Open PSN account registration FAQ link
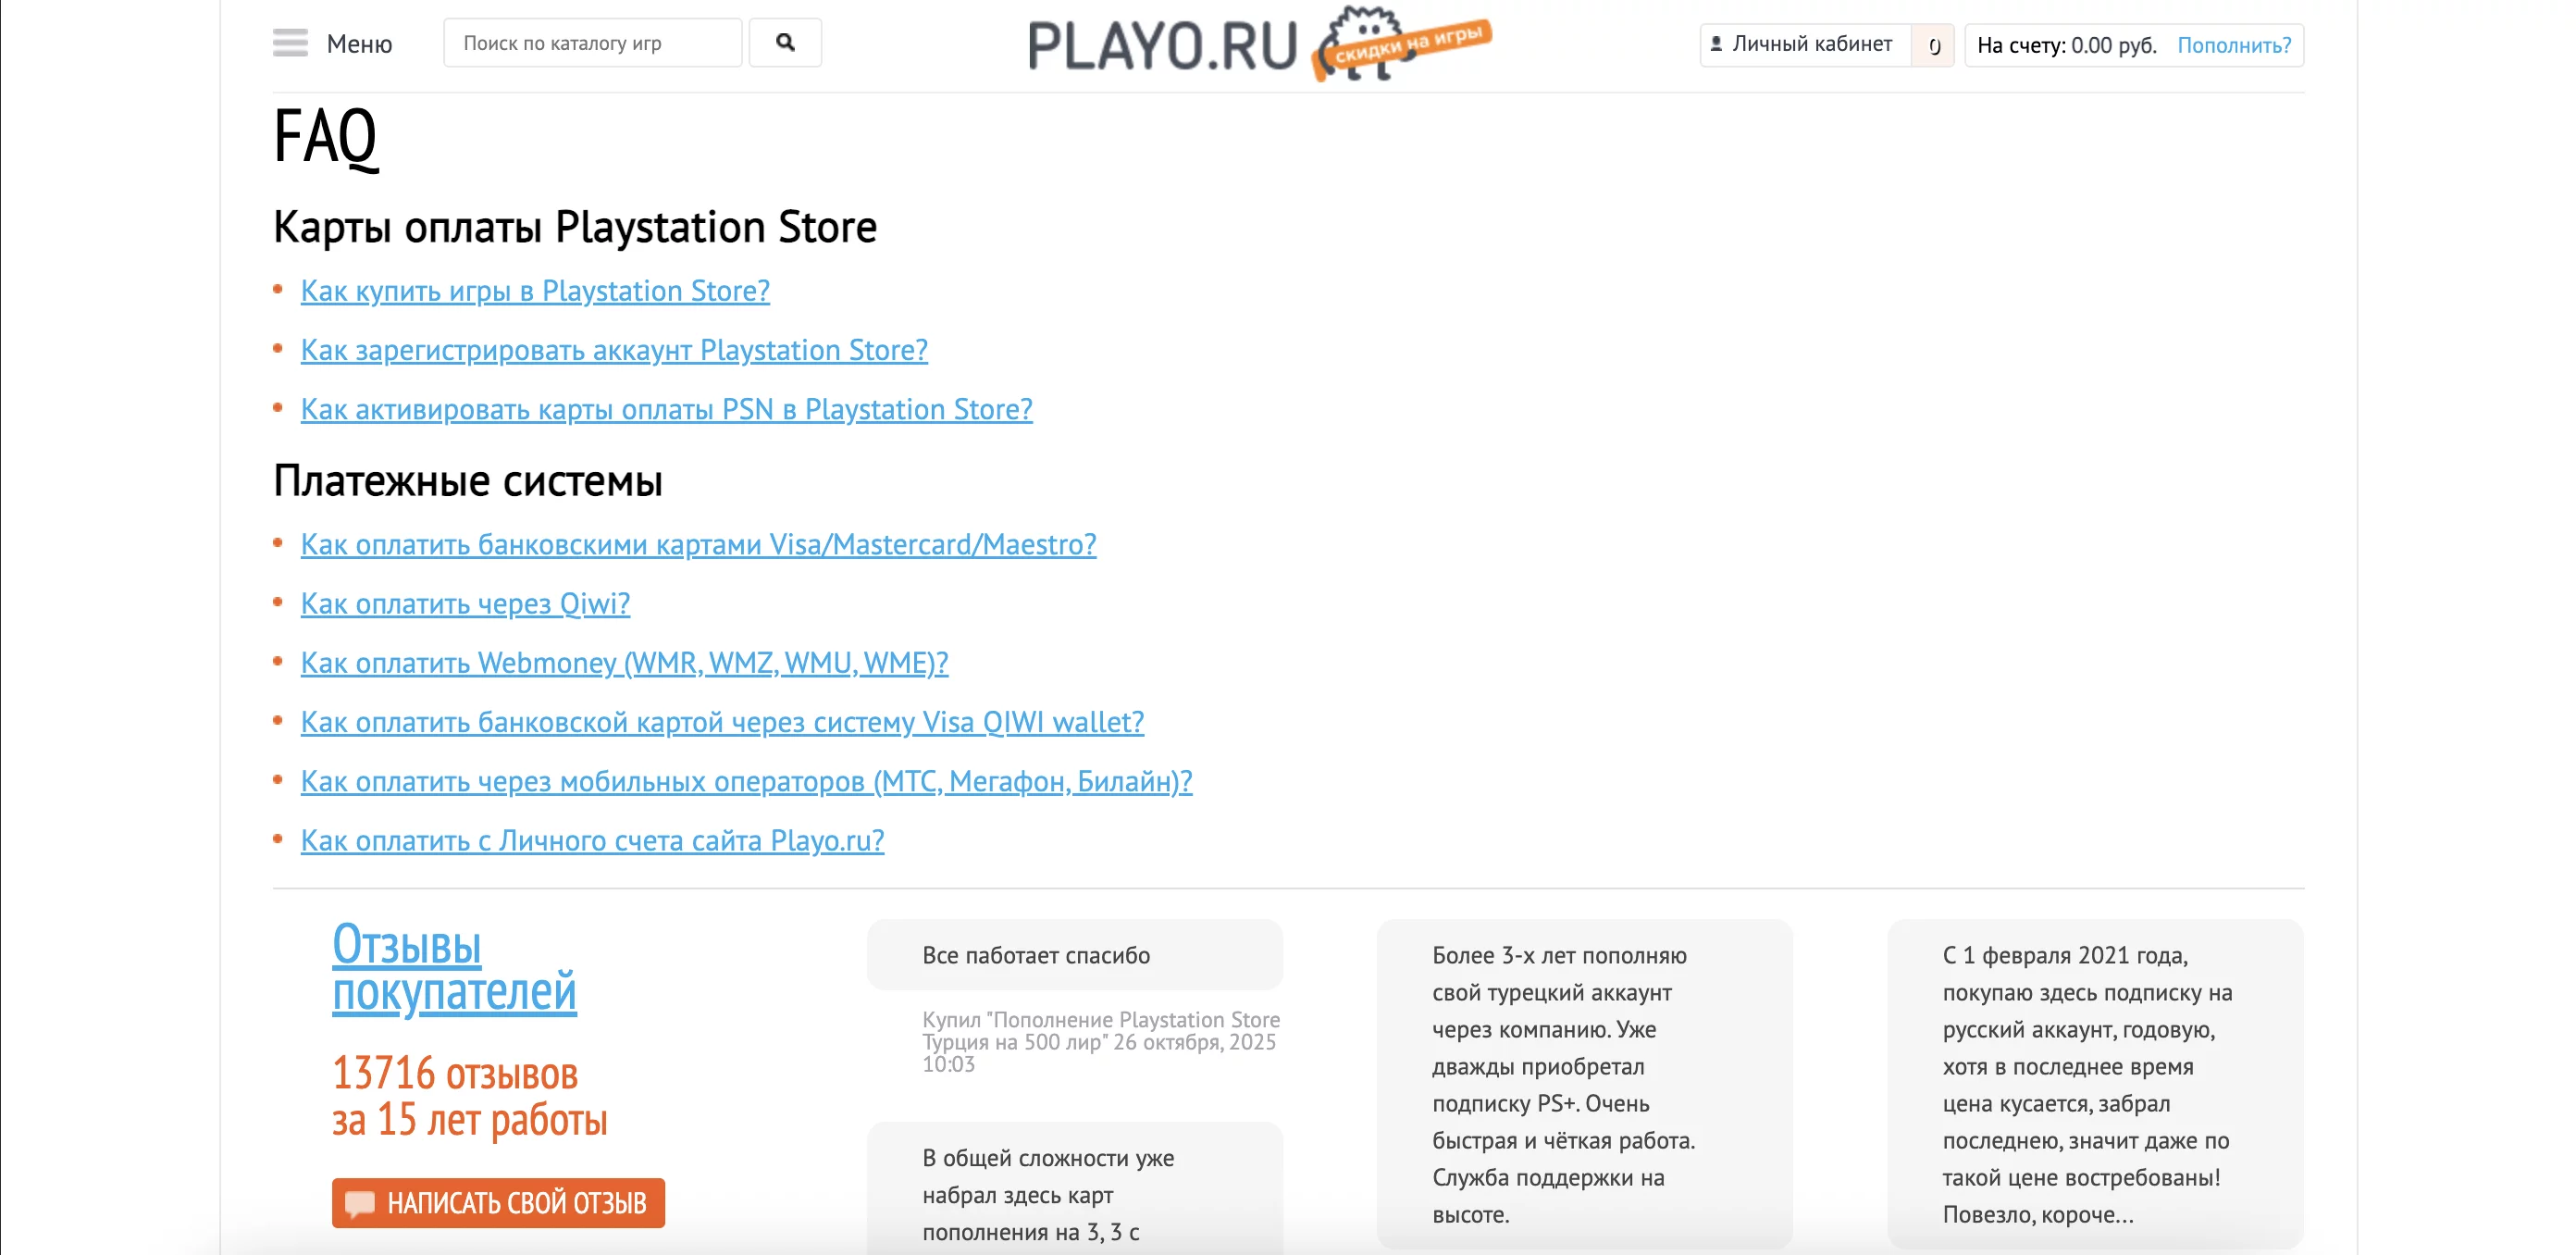 tap(614, 350)
